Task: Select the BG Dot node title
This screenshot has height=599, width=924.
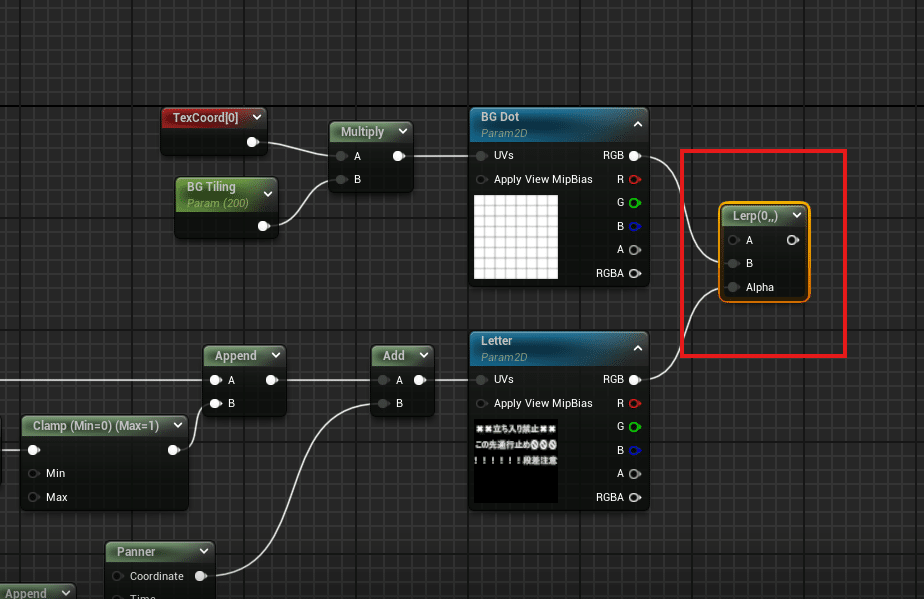Action: coord(500,117)
